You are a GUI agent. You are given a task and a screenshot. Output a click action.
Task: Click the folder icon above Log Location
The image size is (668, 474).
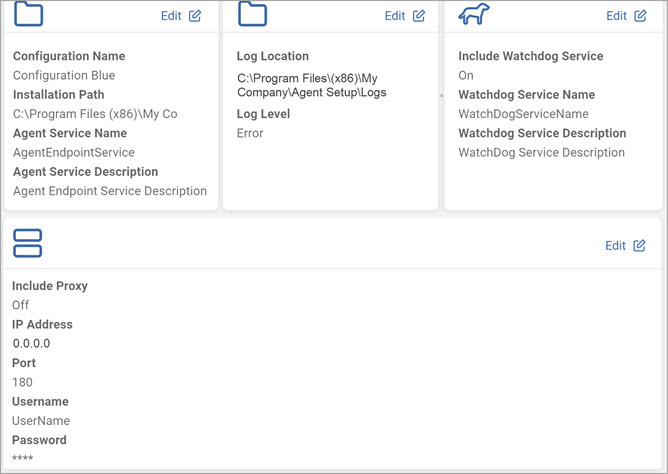252,14
